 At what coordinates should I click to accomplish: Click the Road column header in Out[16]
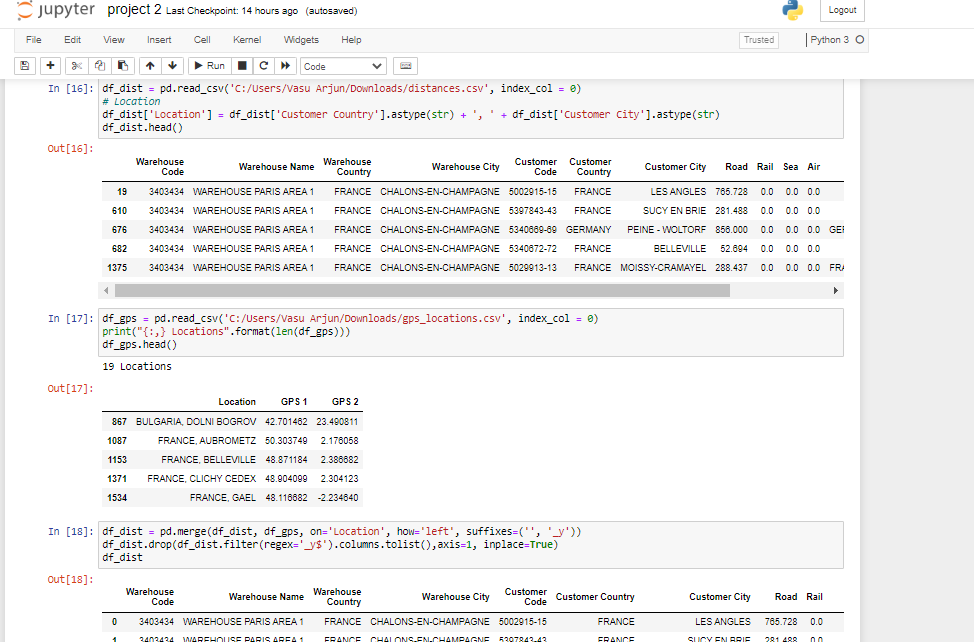(736, 167)
